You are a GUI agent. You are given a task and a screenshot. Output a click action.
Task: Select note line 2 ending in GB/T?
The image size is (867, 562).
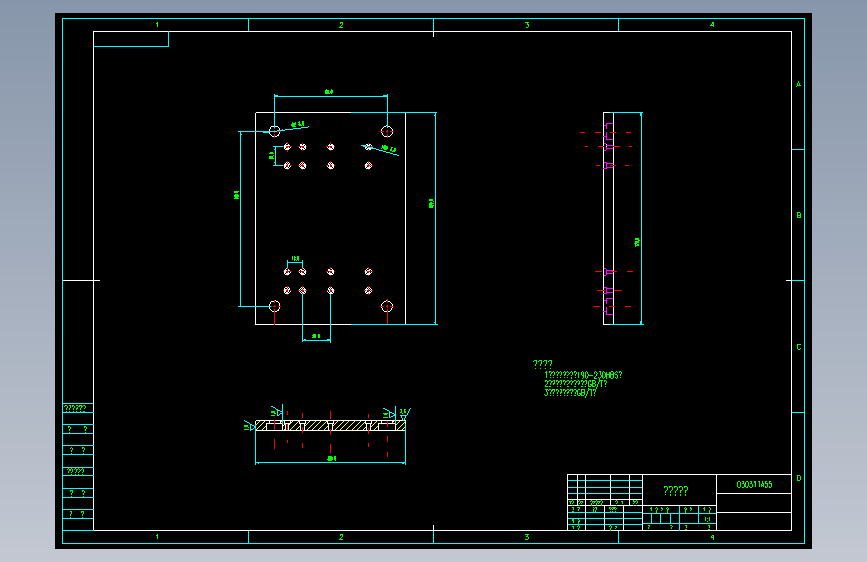coord(576,384)
